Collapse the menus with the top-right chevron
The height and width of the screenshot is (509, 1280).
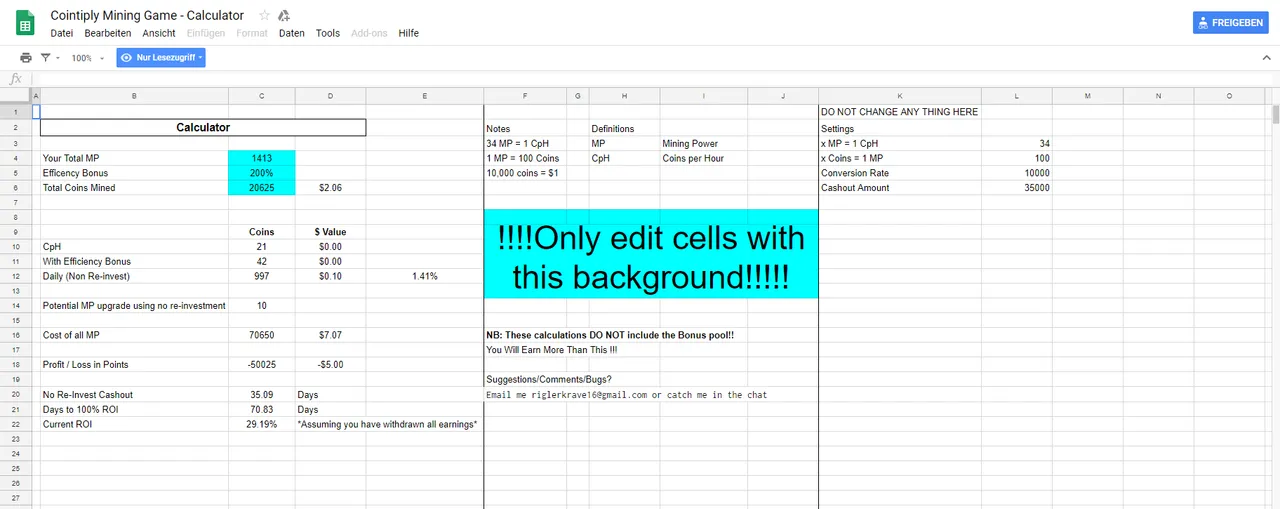[x=1266, y=58]
